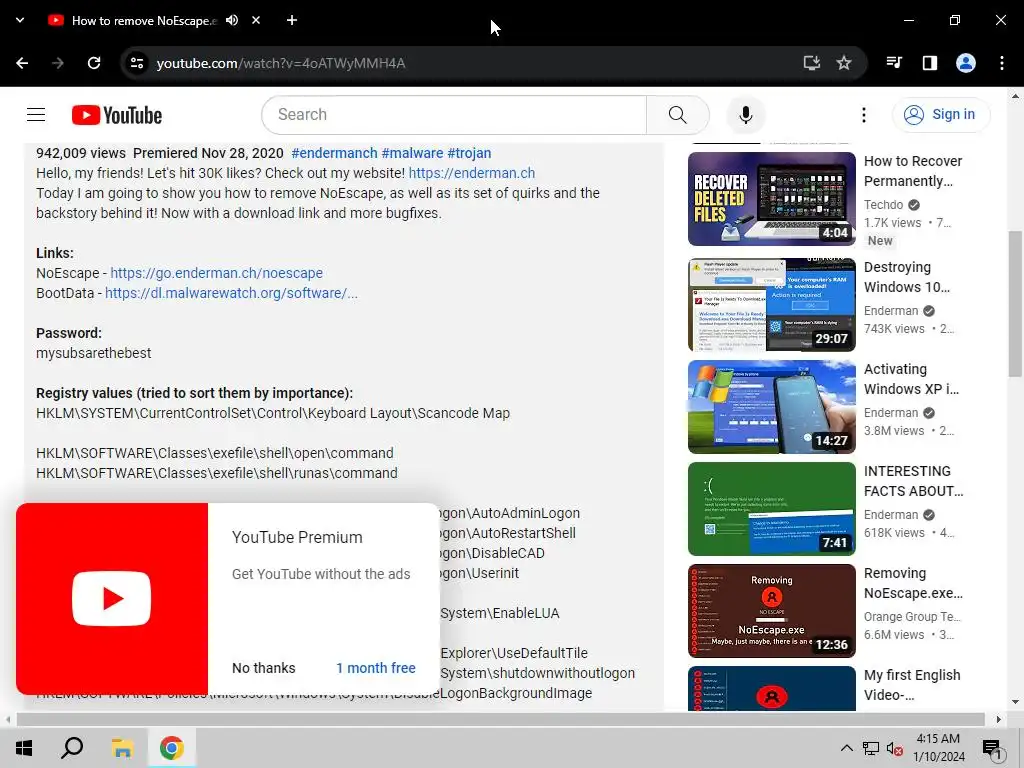Open the Chrome profile avatar
This screenshot has height=768, width=1024.
(x=965, y=63)
